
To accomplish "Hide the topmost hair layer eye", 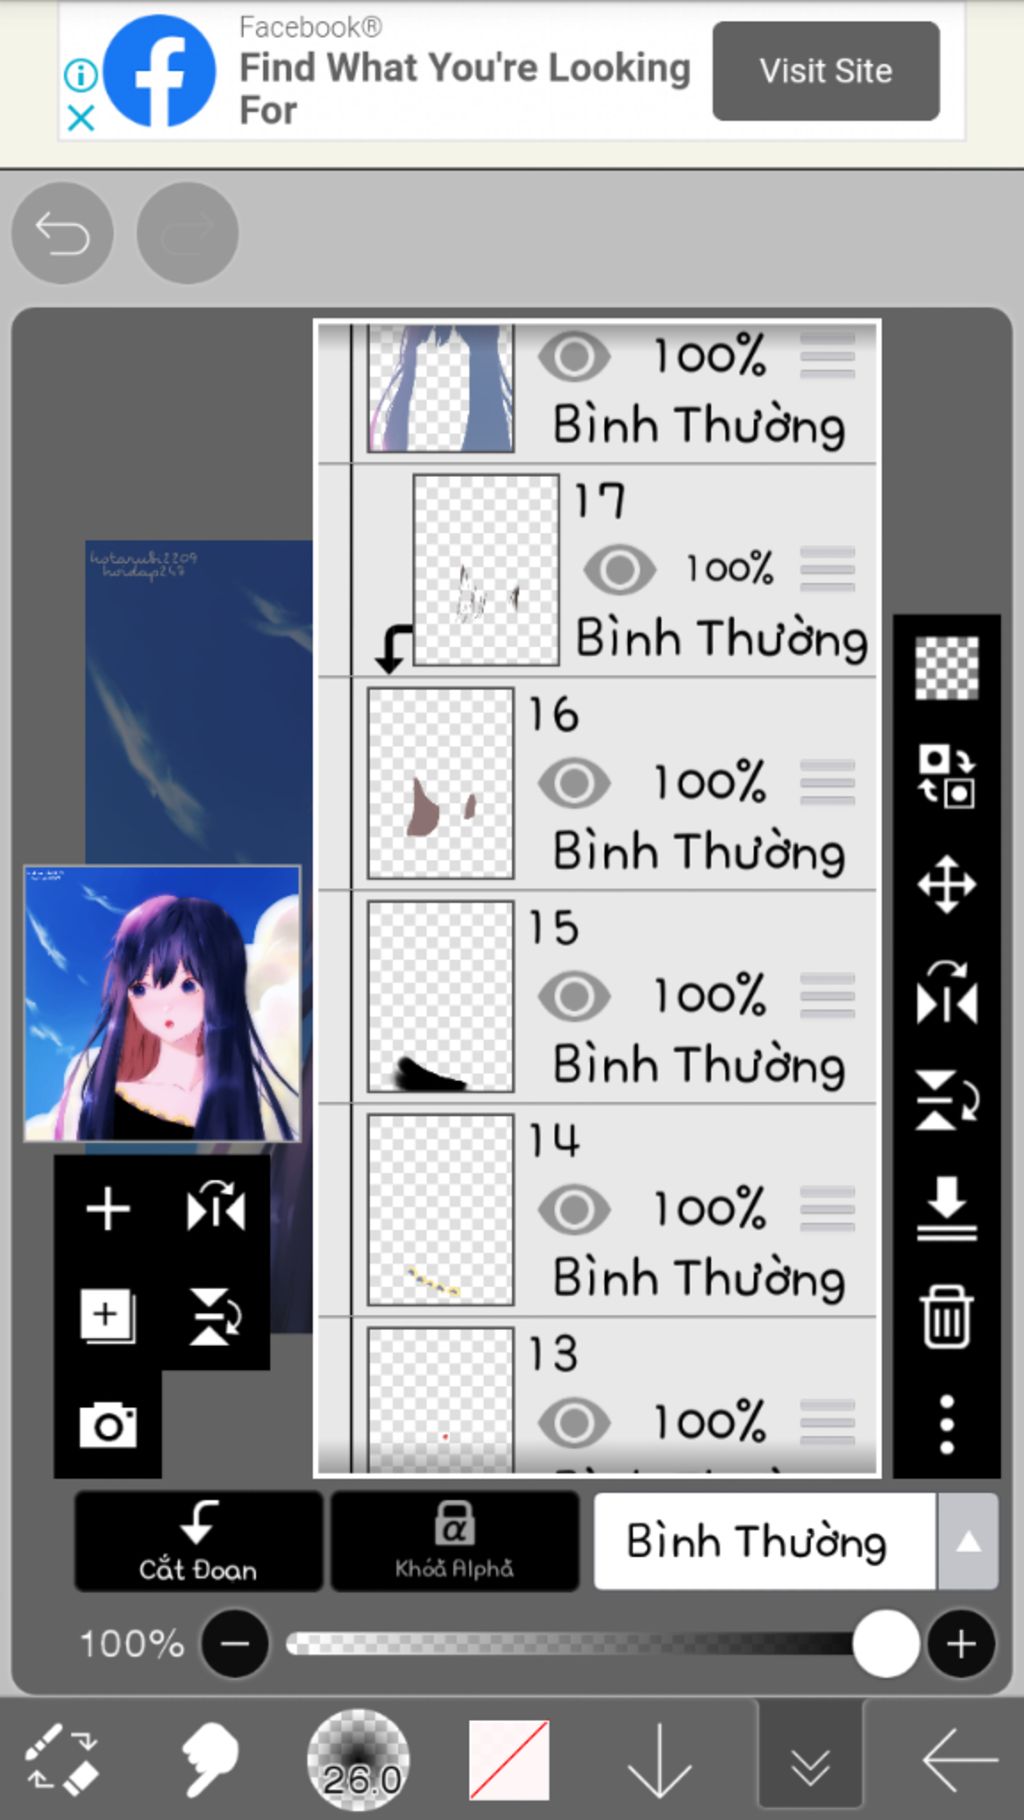I will tap(574, 356).
